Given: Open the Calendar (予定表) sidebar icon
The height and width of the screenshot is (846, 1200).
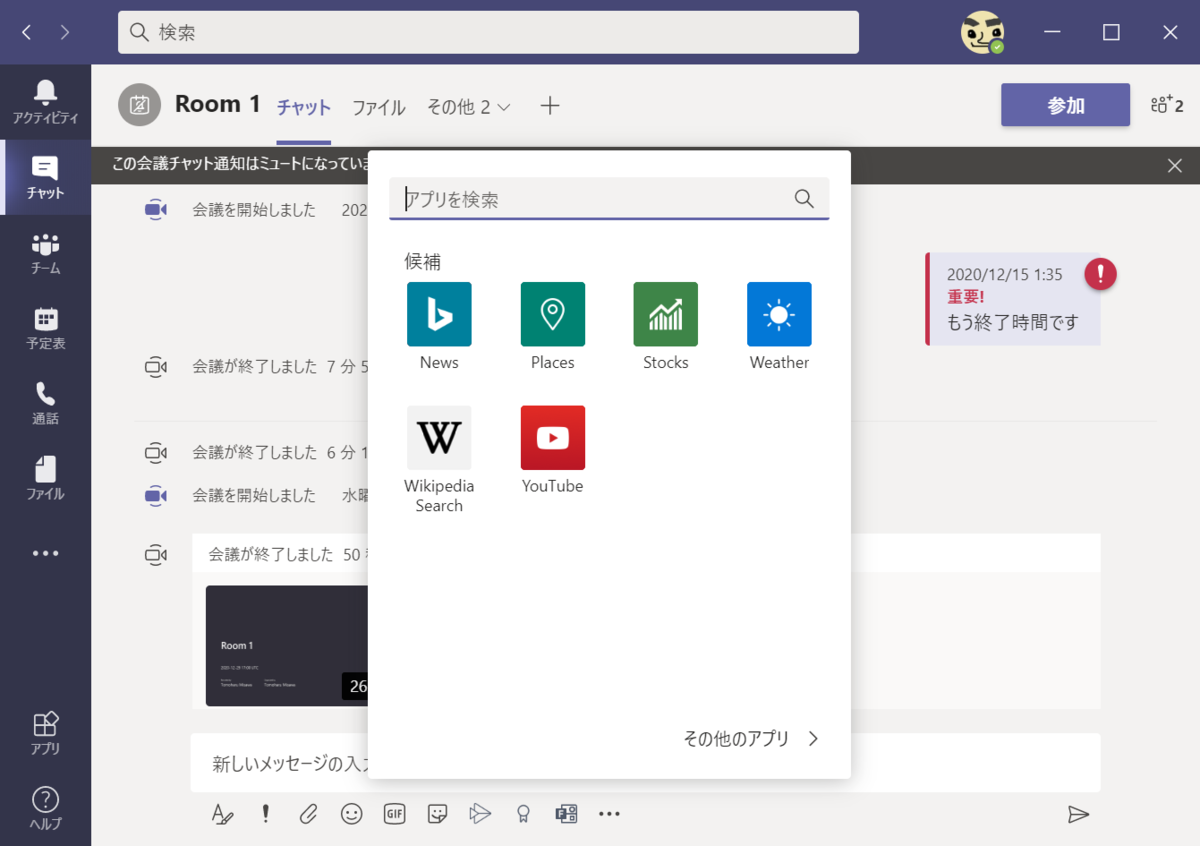Looking at the screenshot, I should (45, 328).
